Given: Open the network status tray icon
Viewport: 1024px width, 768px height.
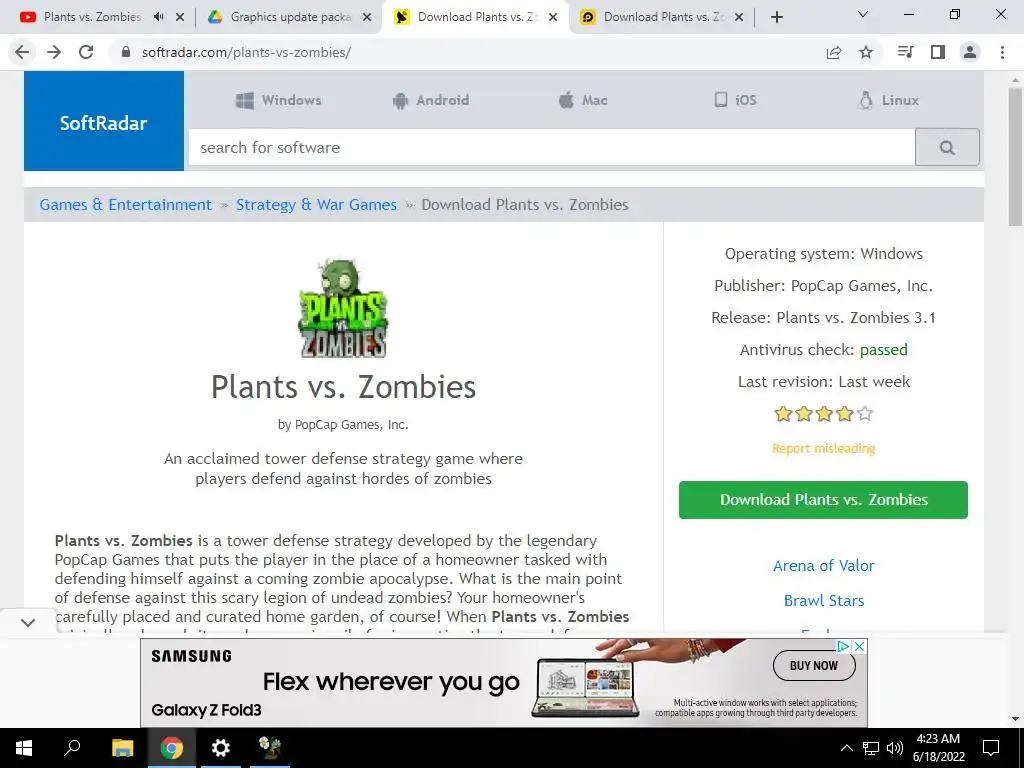Looking at the screenshot, I should [x=871, y=748].
